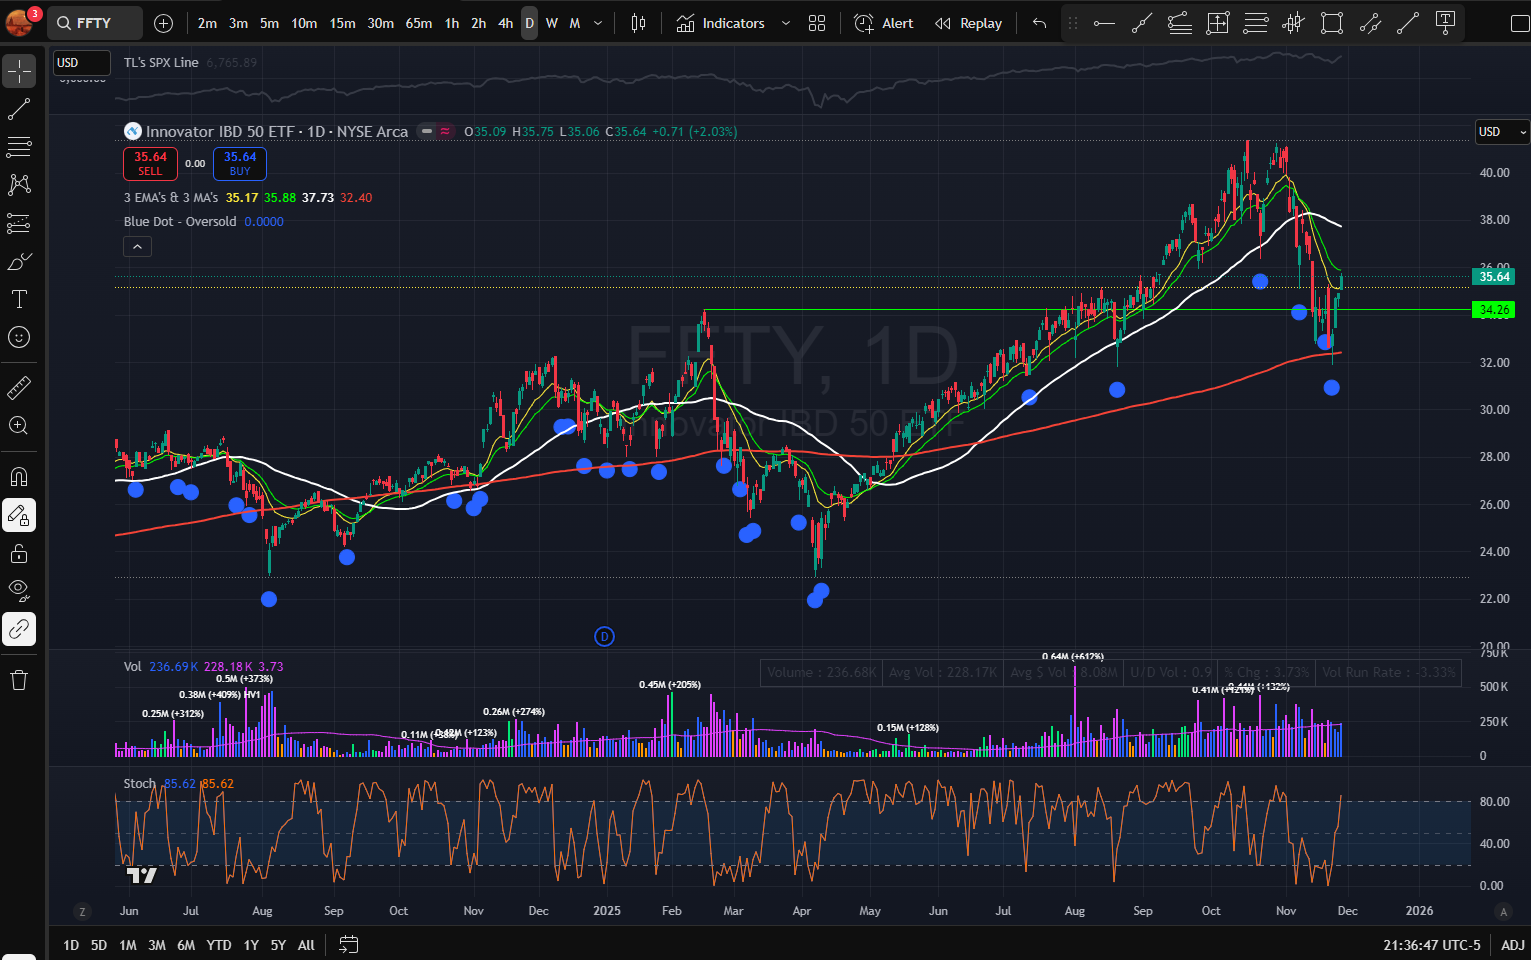The height and width of the screenshot is (960, 1531).
Task: Toggle lock all drawings
Action: pyautogui.click(x=19, y=553)
